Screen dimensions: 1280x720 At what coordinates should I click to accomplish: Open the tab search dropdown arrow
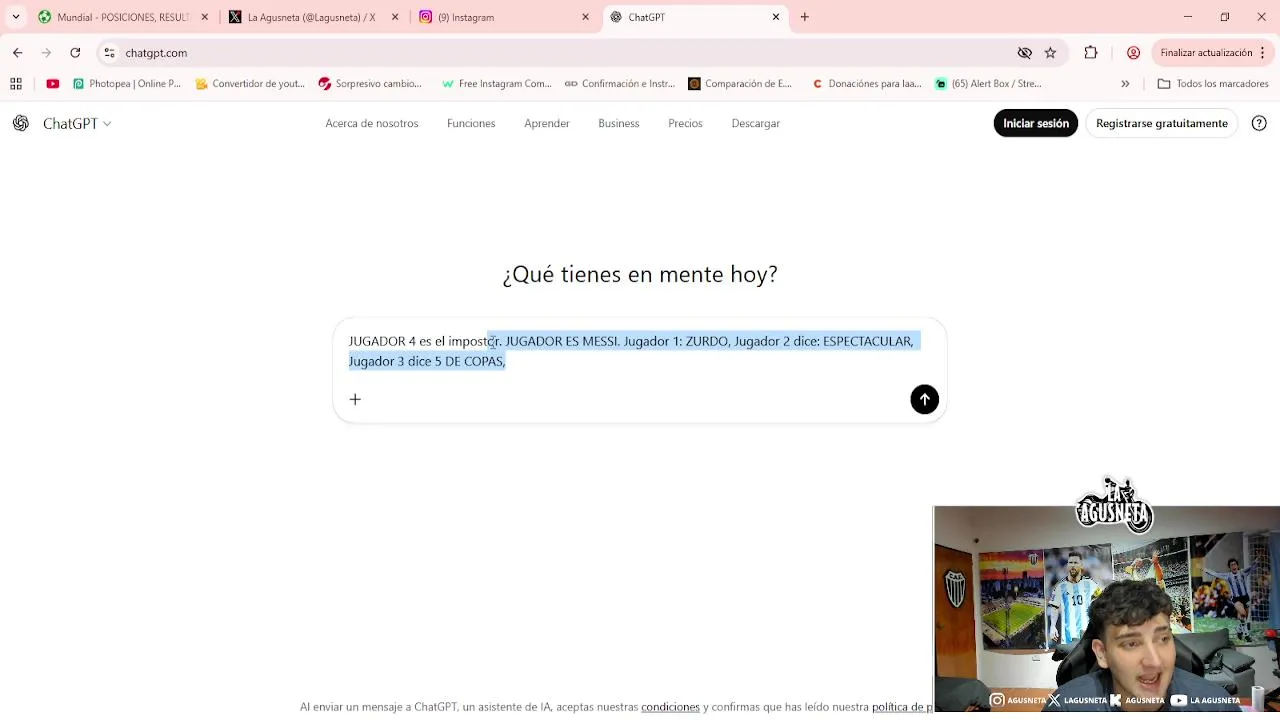coord(16,17)
